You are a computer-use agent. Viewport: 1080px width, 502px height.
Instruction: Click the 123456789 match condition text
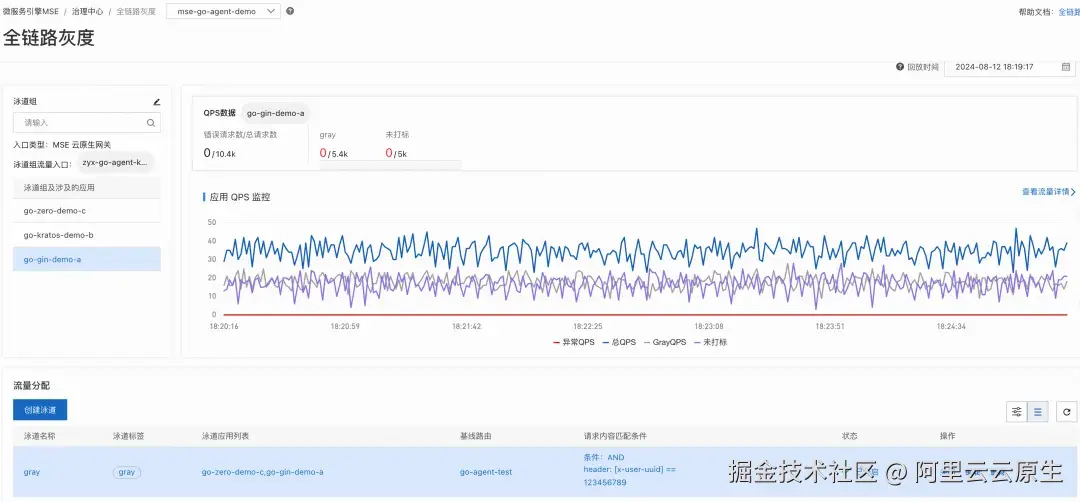pyautogui.click(x=605, y=483)
